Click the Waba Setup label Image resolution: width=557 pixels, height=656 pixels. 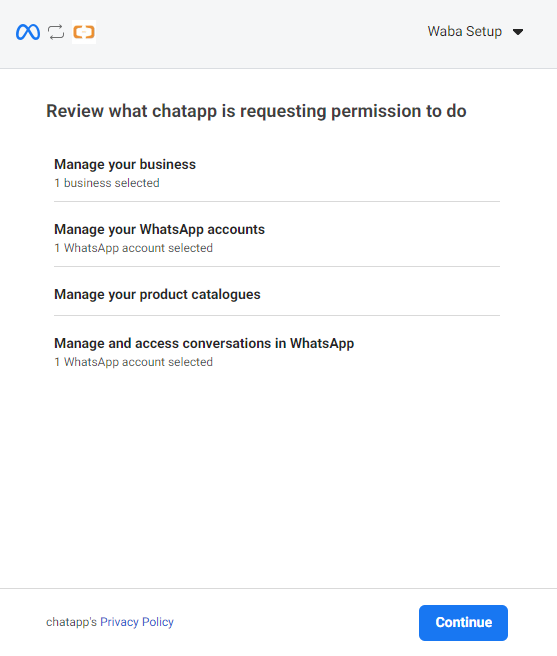click(465, 31)
